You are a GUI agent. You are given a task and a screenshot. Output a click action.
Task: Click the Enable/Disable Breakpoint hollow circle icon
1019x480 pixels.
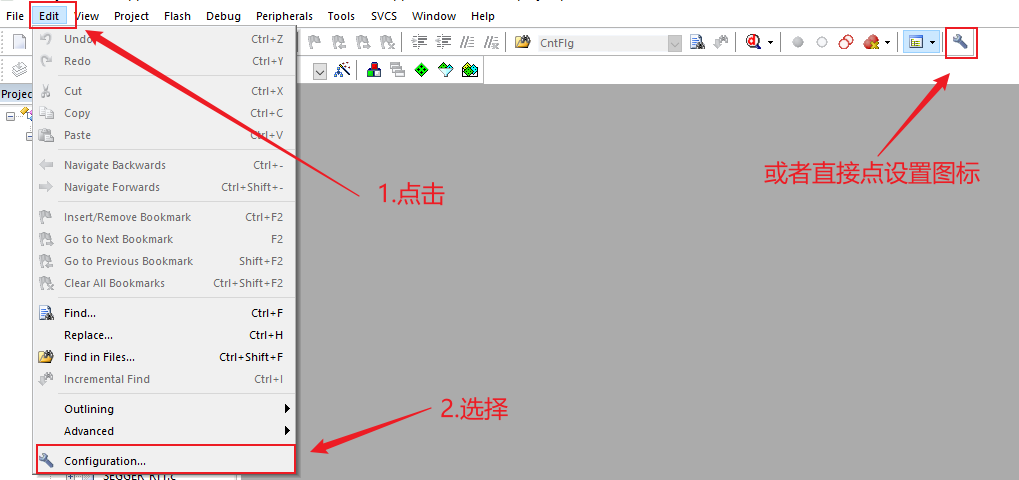(x=822, y=43)
